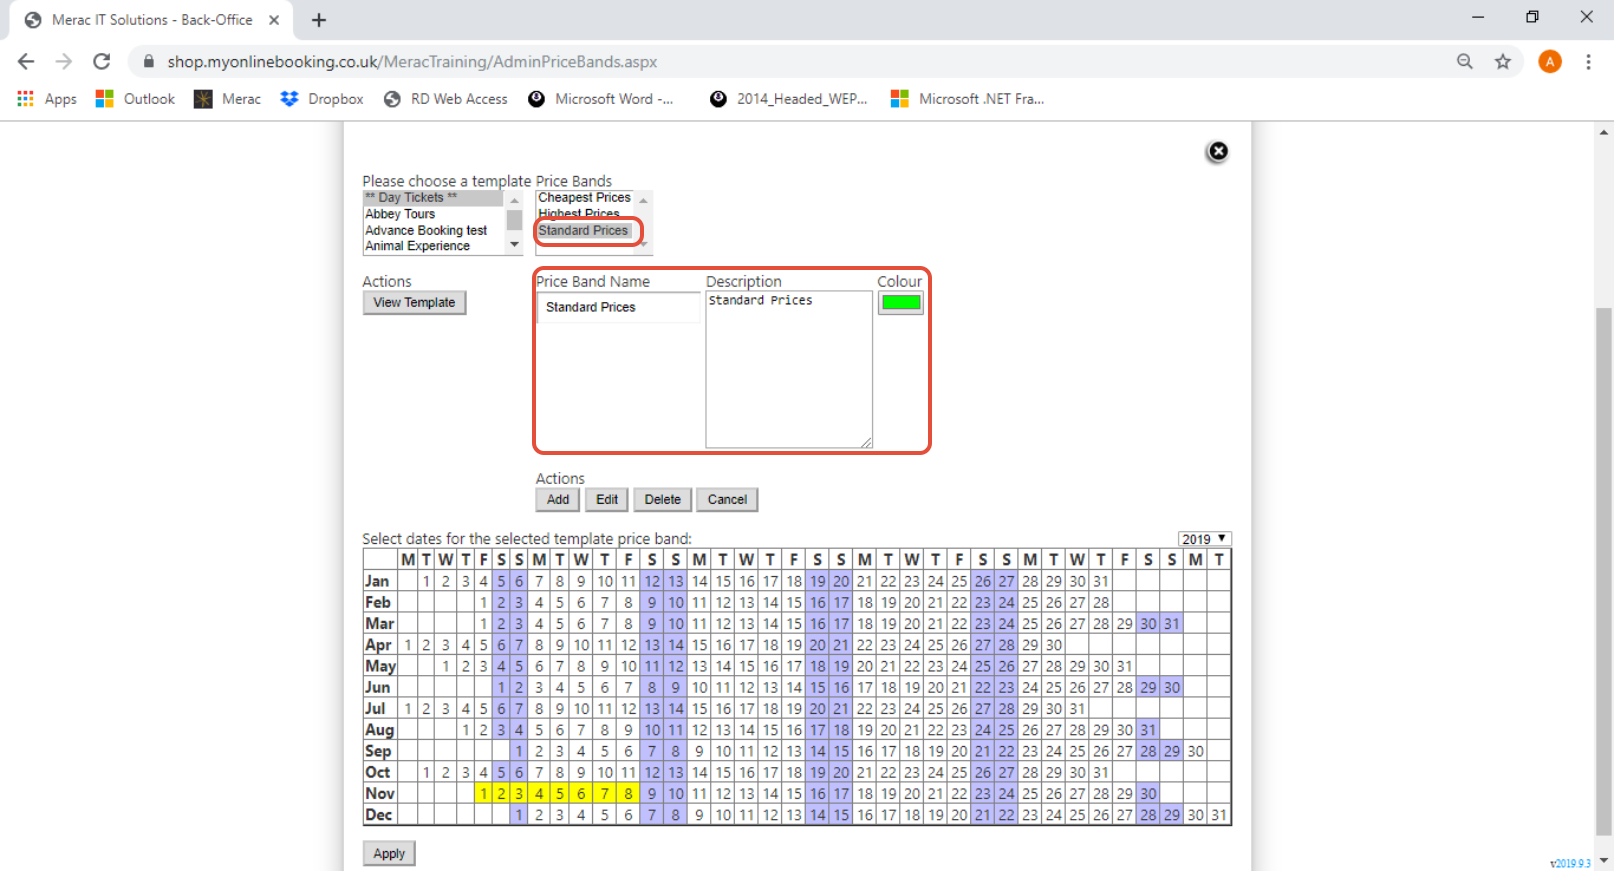Open the Chrome zoom magnifier icon
This screenshot has width=1614, height=871.
1464,61
